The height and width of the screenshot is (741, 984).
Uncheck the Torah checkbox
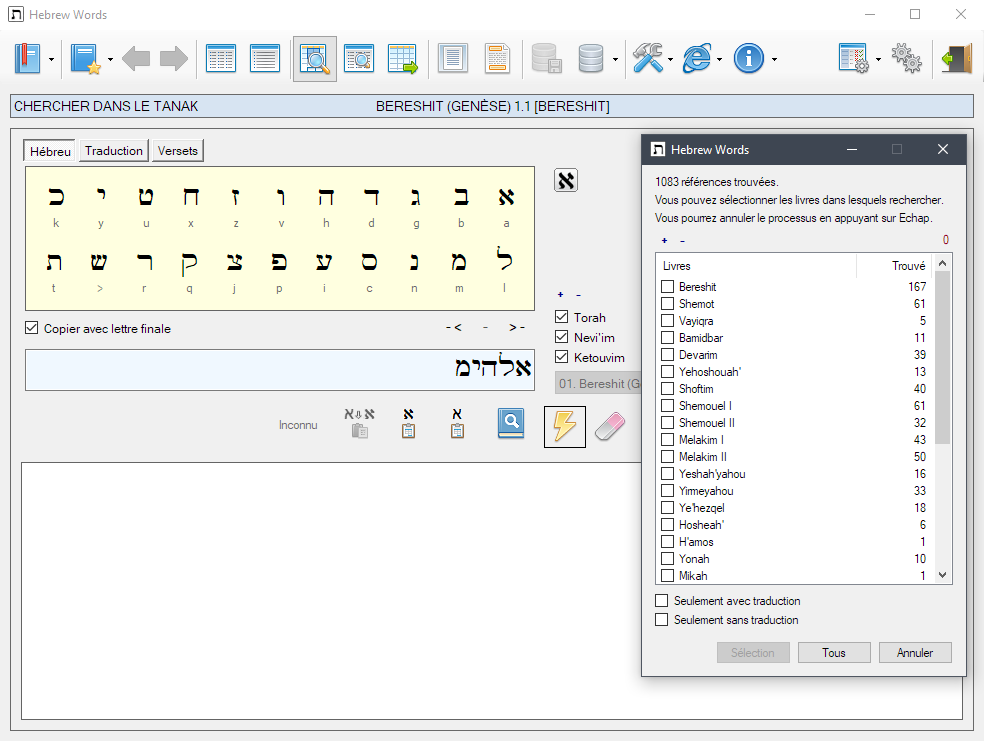point(562,317)
